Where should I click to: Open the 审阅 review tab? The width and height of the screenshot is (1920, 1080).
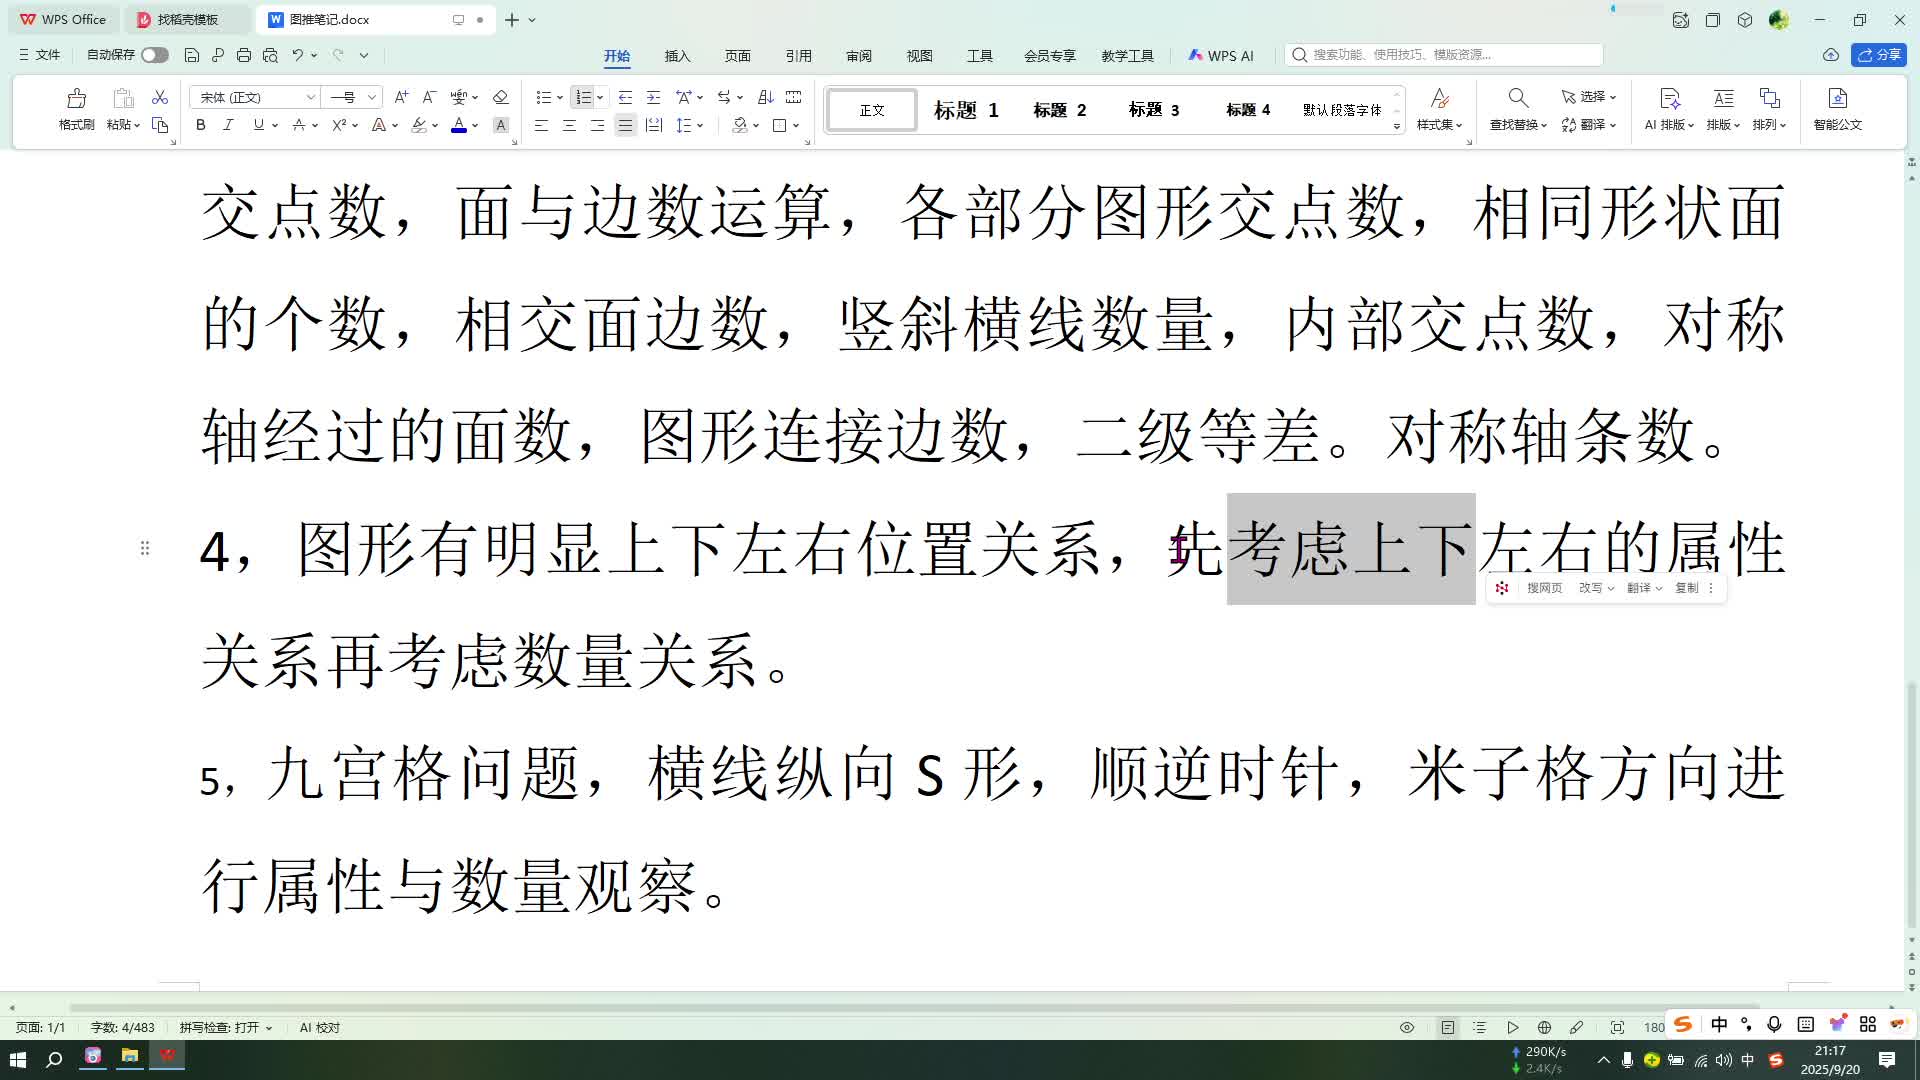coord(858,56)
